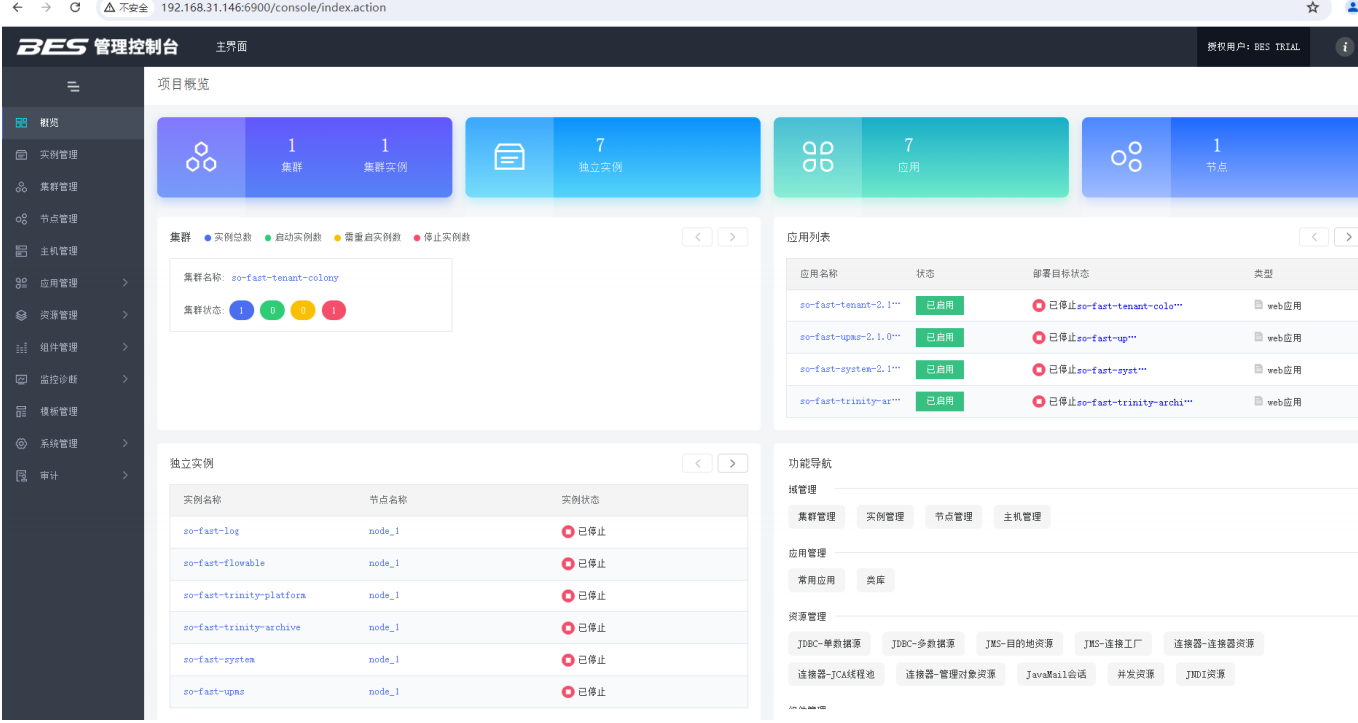
Task: Expand the 资源管理 submenu chevron
Action: (125, 315)
